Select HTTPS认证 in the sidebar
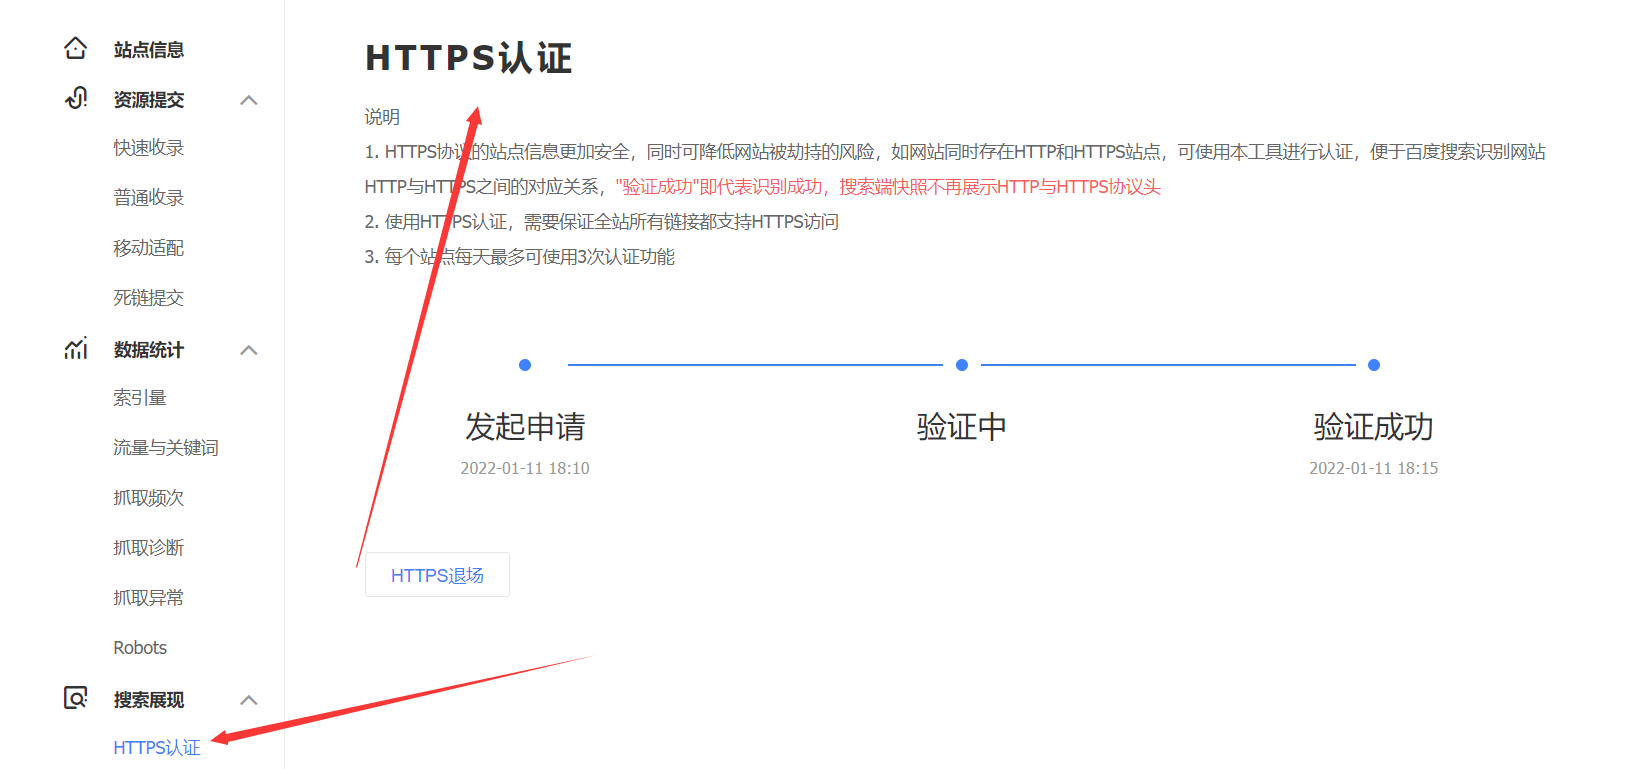 tap(157, 748)
